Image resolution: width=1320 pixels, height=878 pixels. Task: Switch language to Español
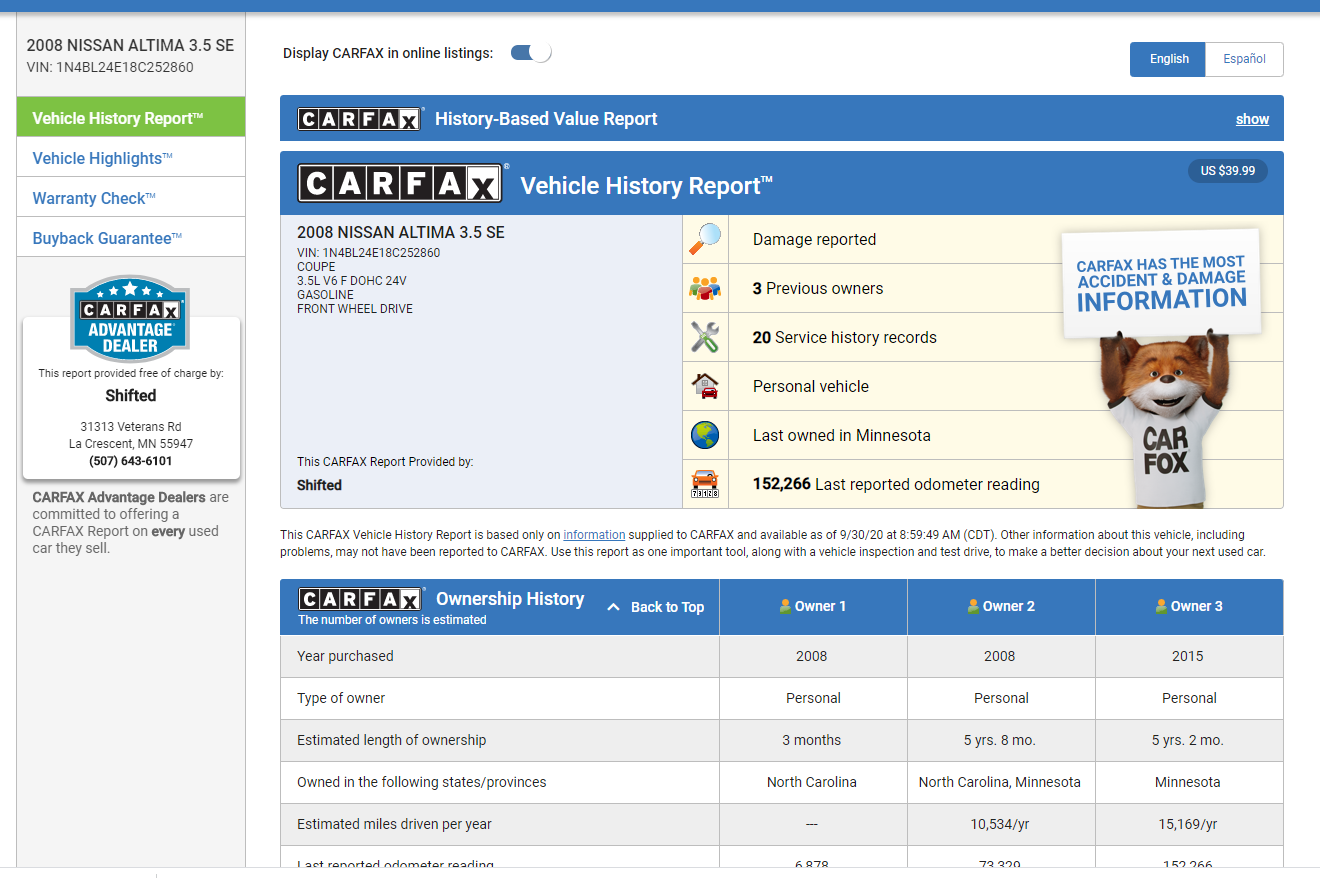[1244, 59]
